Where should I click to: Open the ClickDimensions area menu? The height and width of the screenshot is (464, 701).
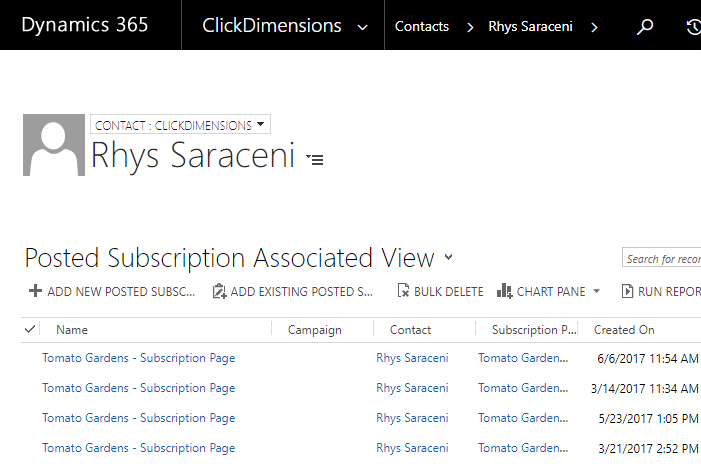272,25
